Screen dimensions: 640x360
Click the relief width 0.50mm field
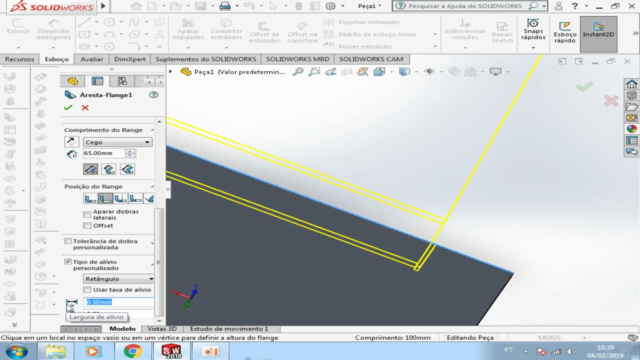tap(118, 302)
